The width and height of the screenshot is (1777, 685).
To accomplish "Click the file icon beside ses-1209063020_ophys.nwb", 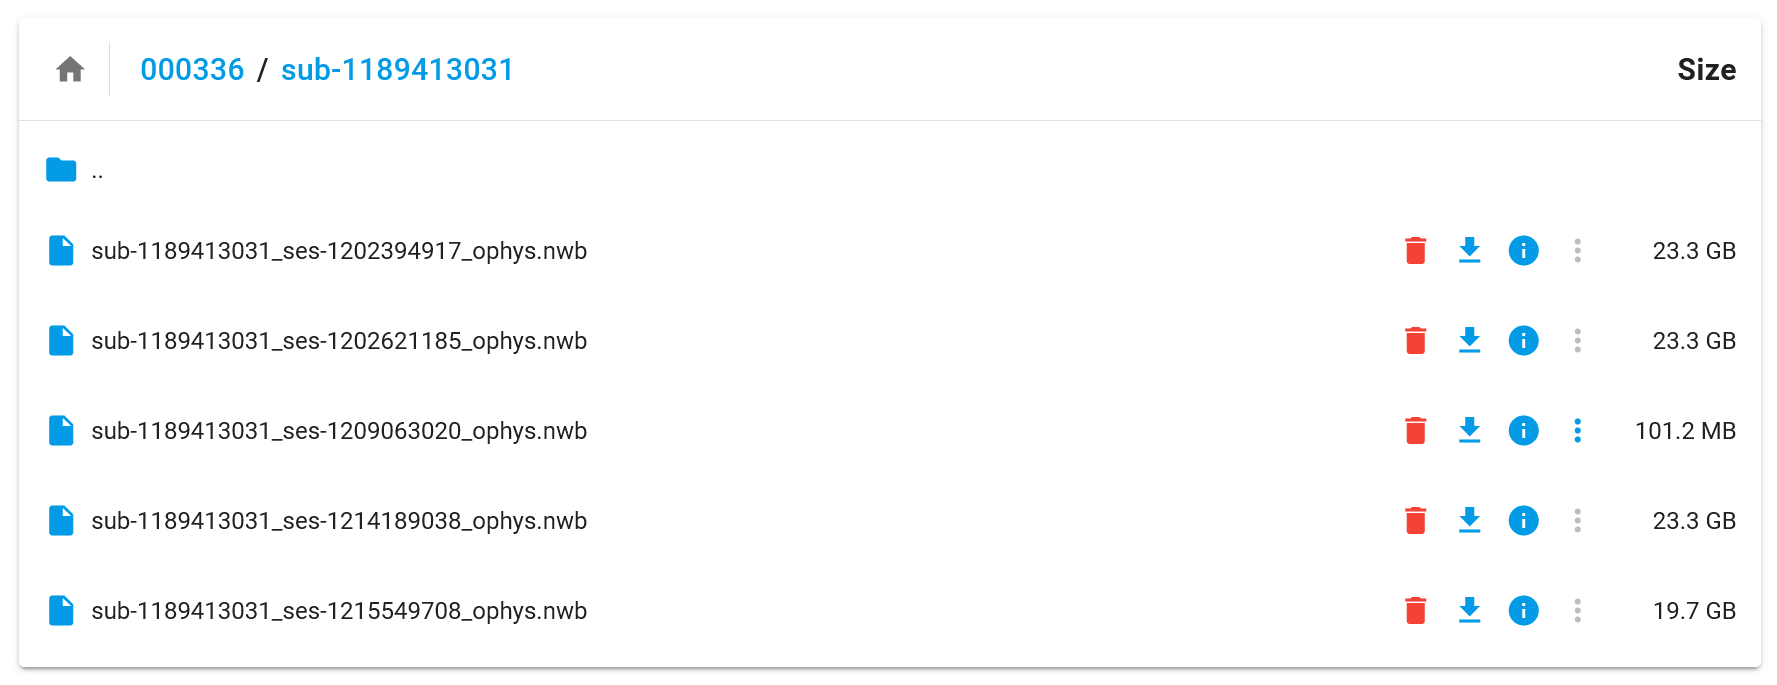I will 60,431.
